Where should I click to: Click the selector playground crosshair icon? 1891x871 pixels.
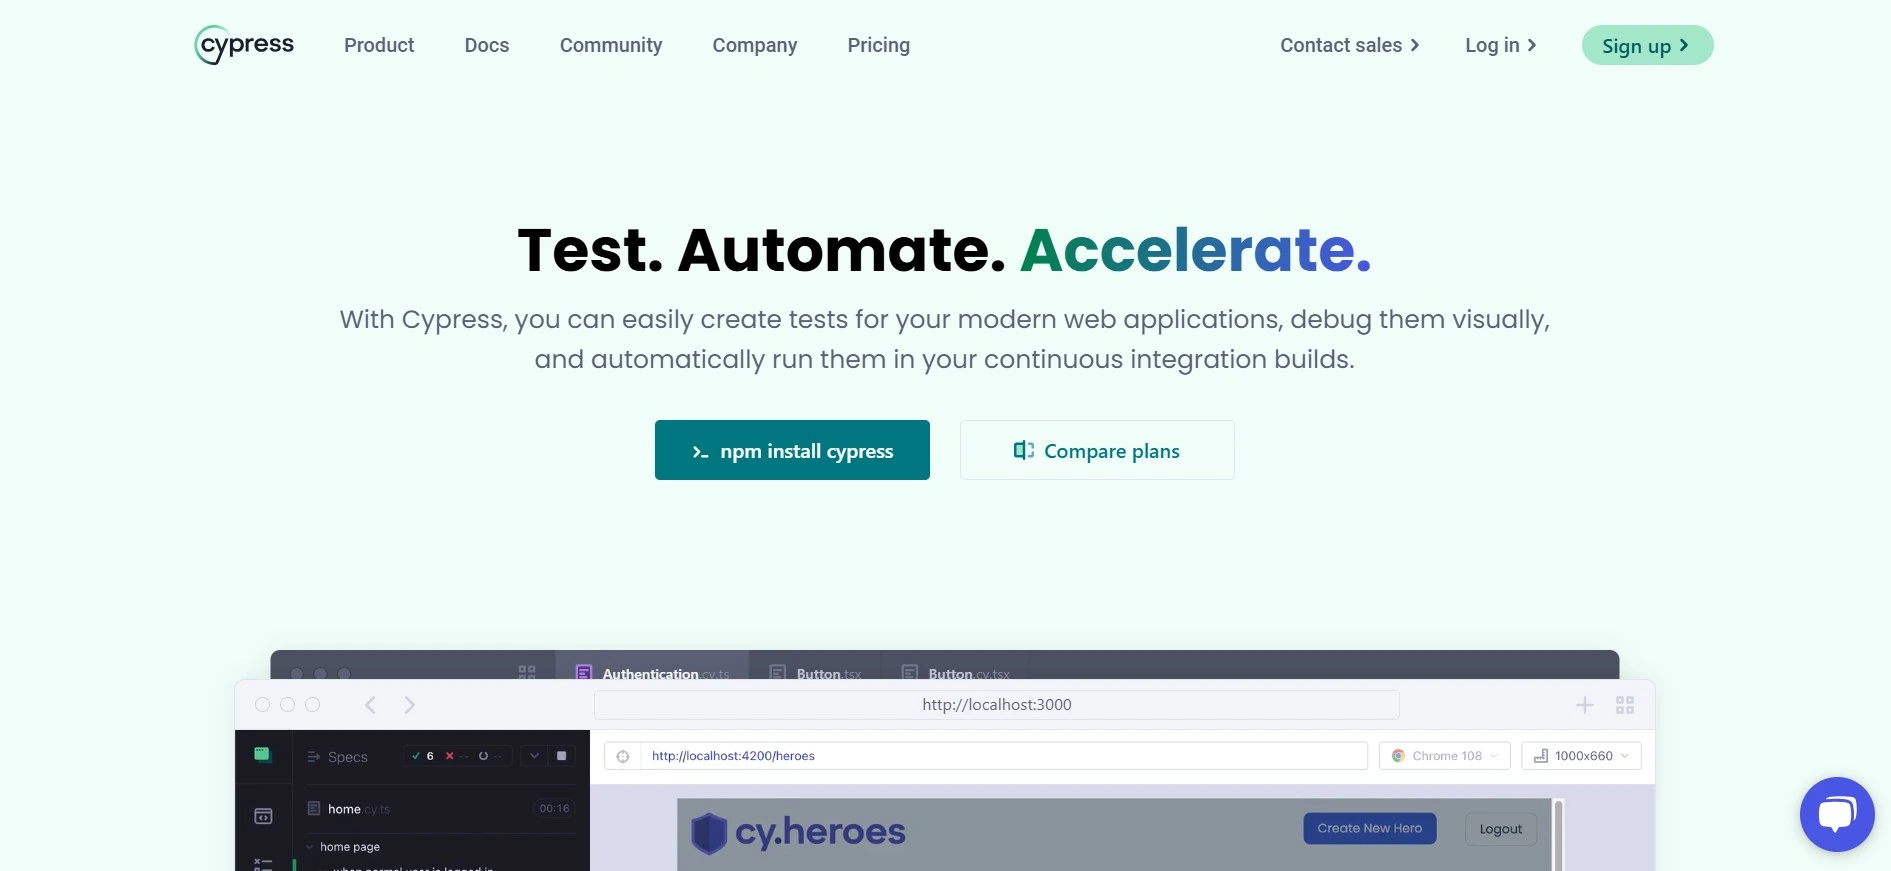click(x=623, y=756)
